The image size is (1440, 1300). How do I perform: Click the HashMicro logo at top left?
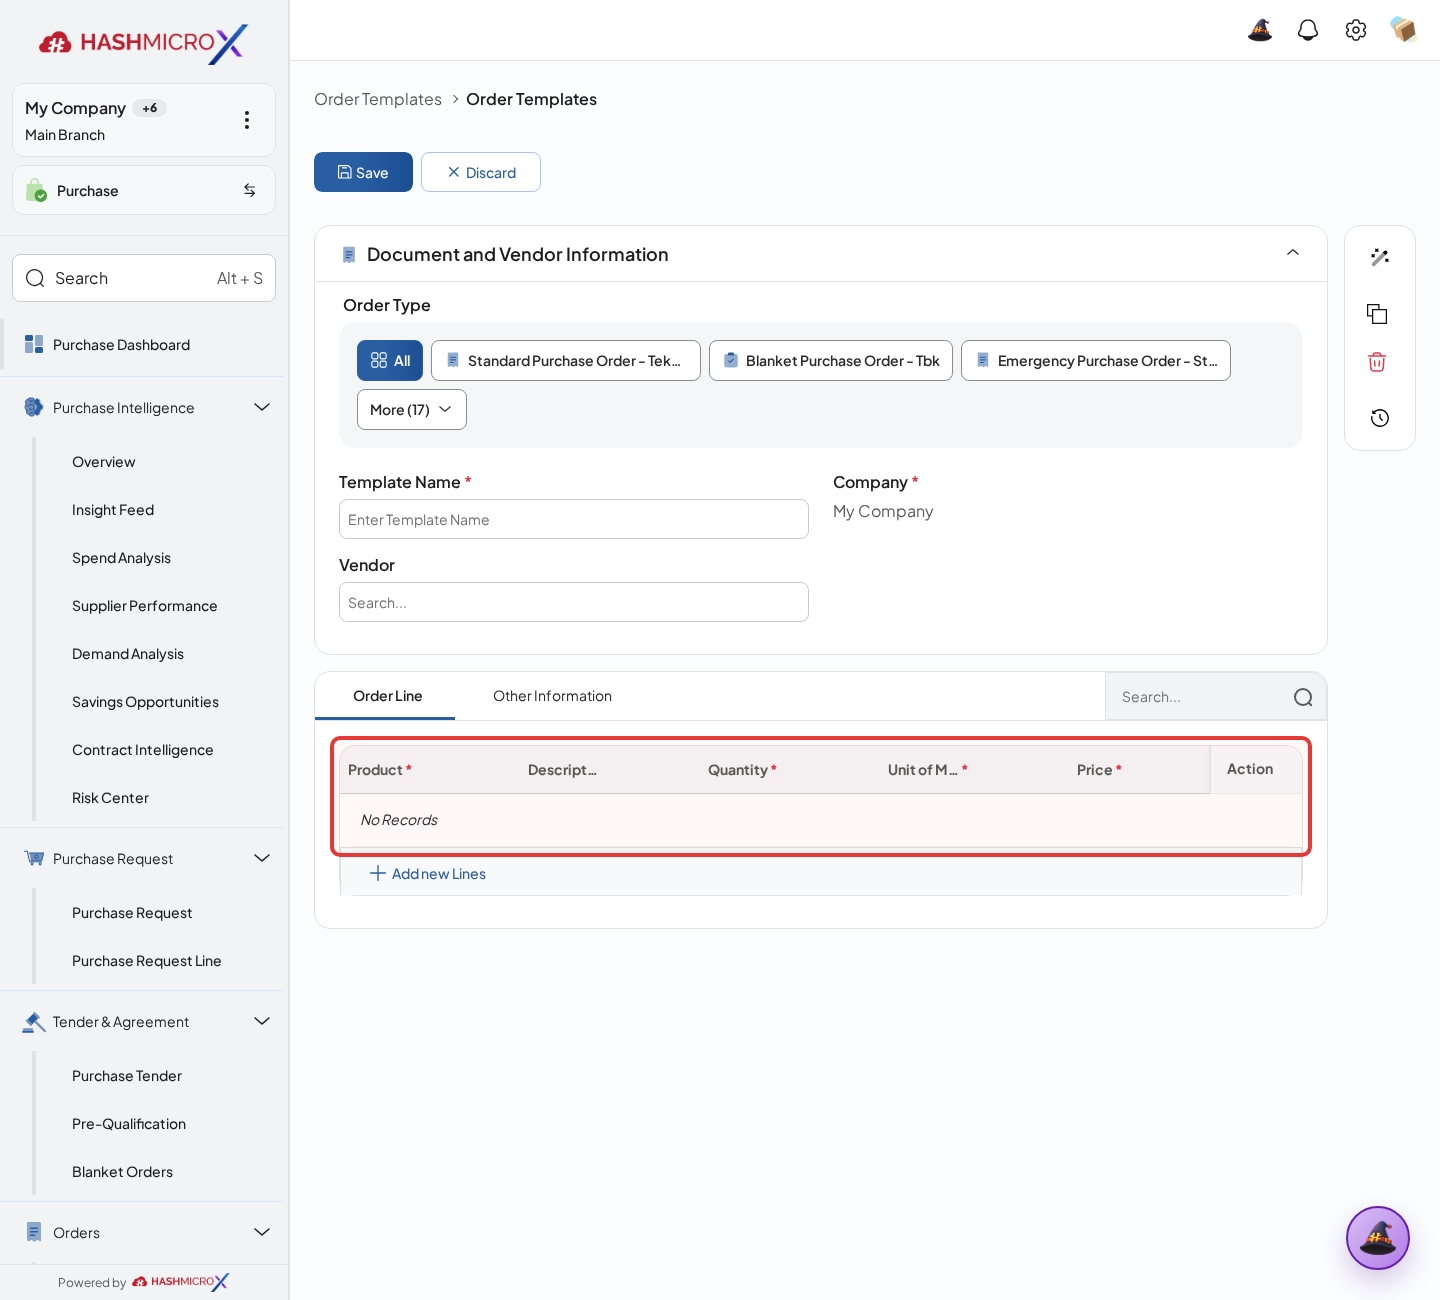pos(143,43)
